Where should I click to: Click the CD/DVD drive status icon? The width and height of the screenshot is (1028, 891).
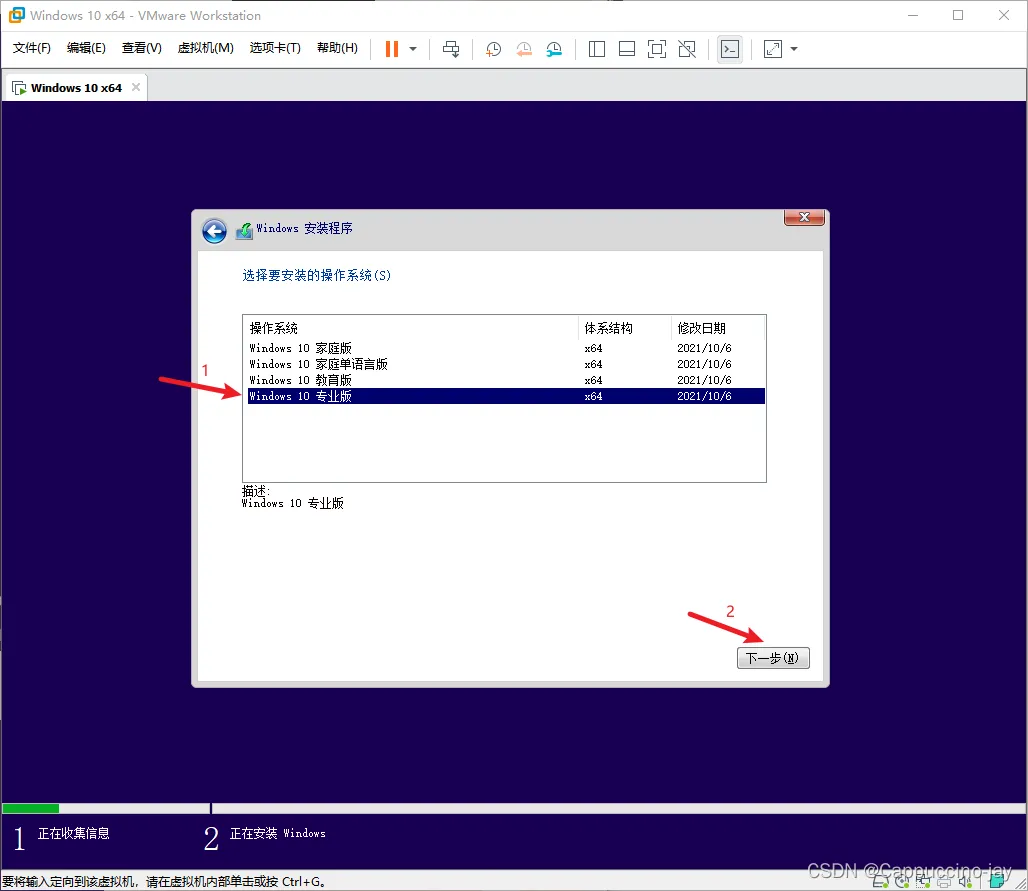(902, 882)
